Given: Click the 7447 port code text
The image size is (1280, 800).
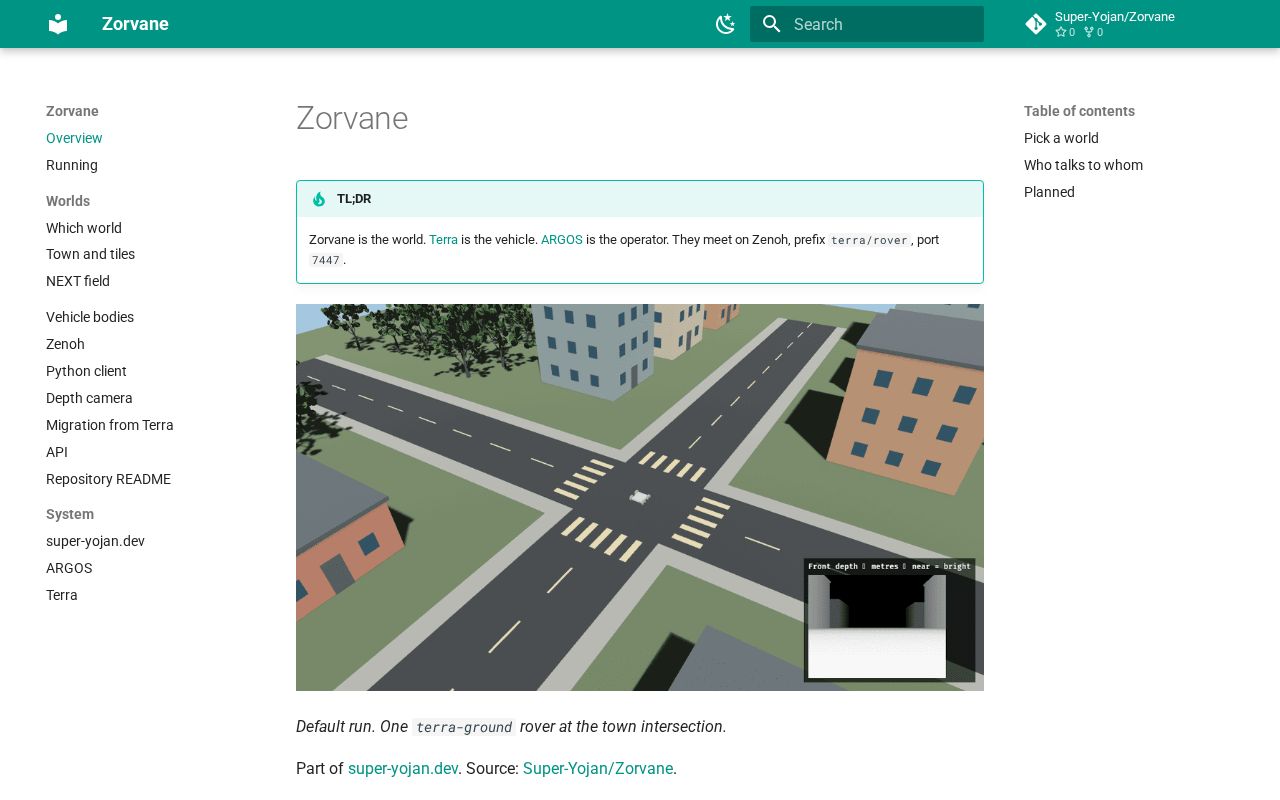Looking at the screenshot, I should (326, 260).
